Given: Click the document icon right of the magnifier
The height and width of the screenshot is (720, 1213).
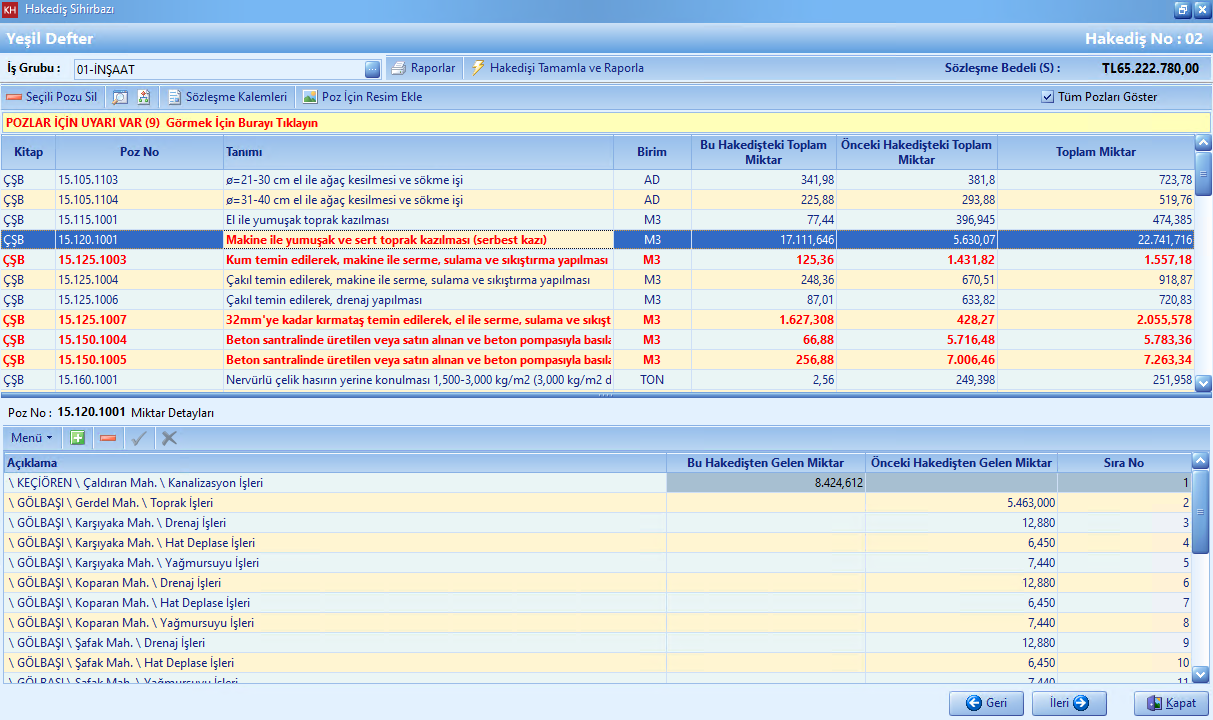Looking at the screenshot, I should click(143, 97).
